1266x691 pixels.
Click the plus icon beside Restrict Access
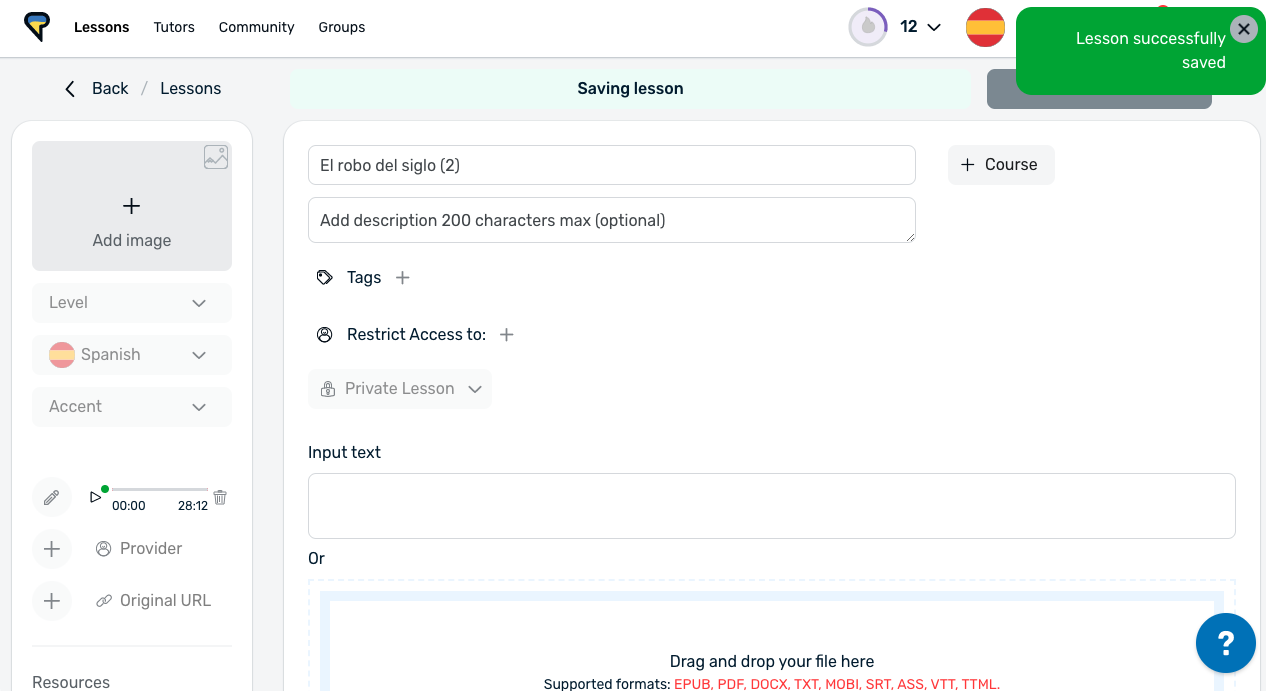tap(507, 335)
